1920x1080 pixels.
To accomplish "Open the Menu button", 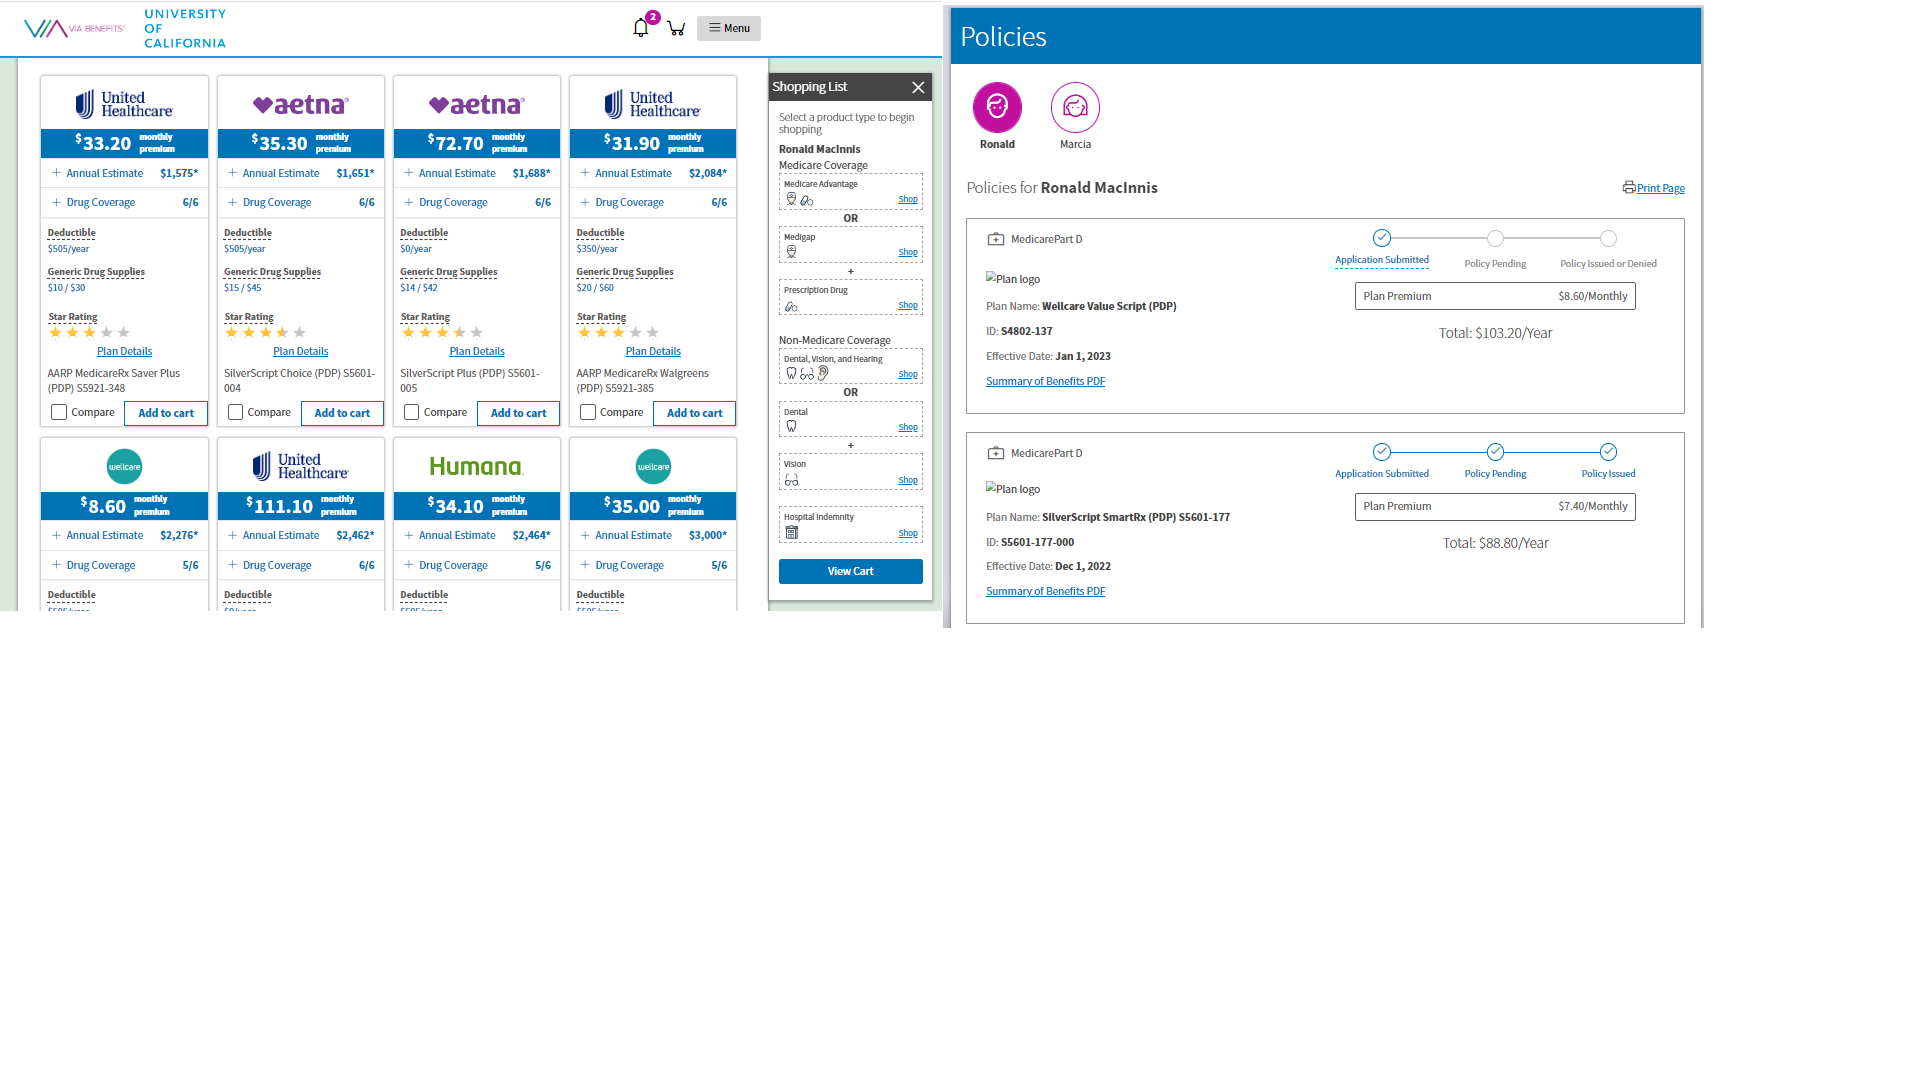I will coord(729,28).
